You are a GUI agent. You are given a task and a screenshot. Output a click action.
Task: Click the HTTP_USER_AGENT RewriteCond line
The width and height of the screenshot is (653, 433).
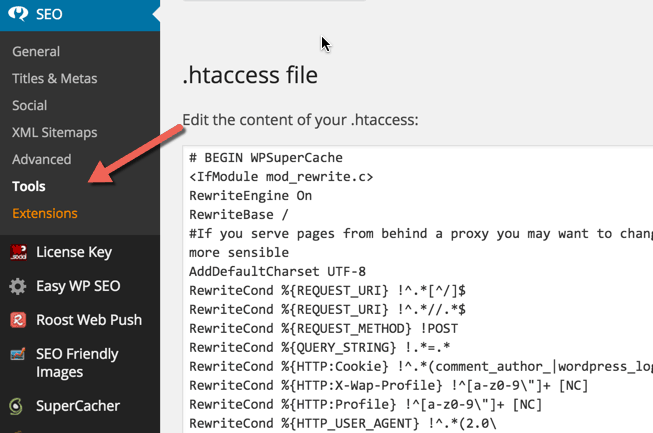coord(343,423)
